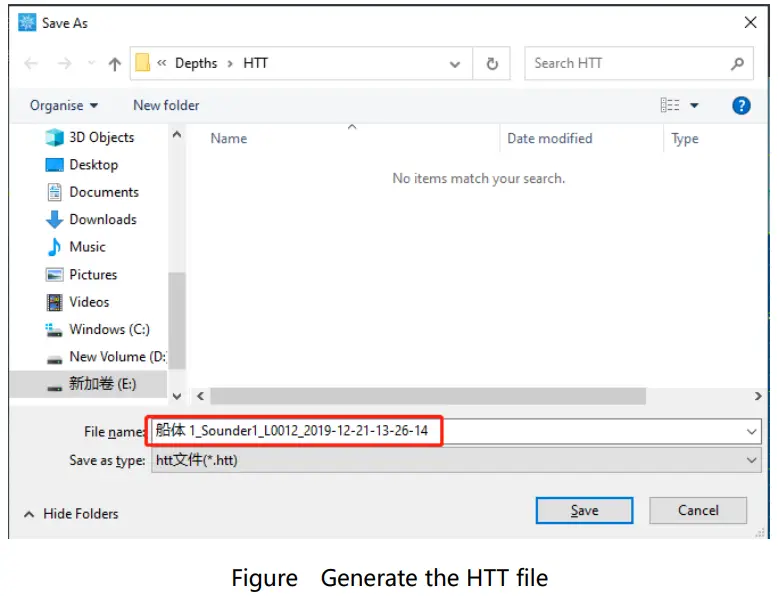Viewport: 778px width, 596px height.
Task: Click the Music note icon
Action: click(54, 247)
